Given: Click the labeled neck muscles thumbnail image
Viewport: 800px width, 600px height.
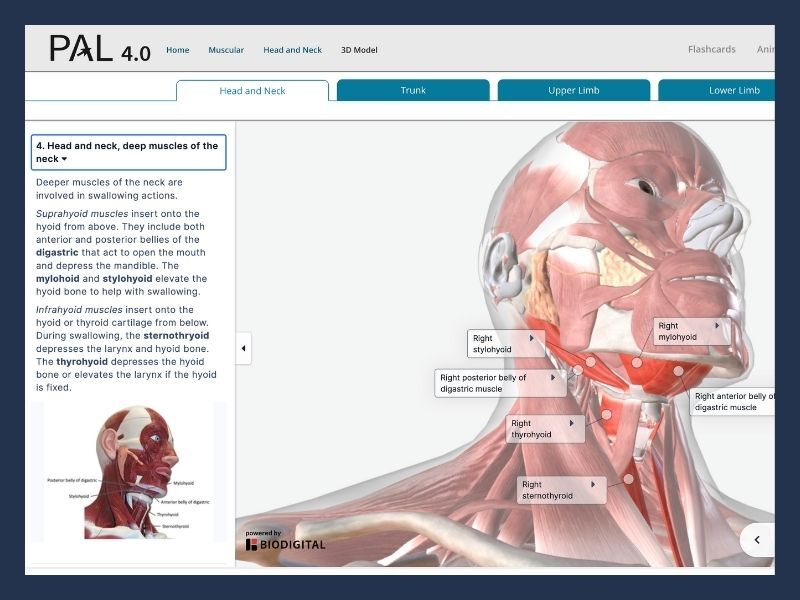Looking at the screenshot, I should pyautogui.click(x=130, y=470).
